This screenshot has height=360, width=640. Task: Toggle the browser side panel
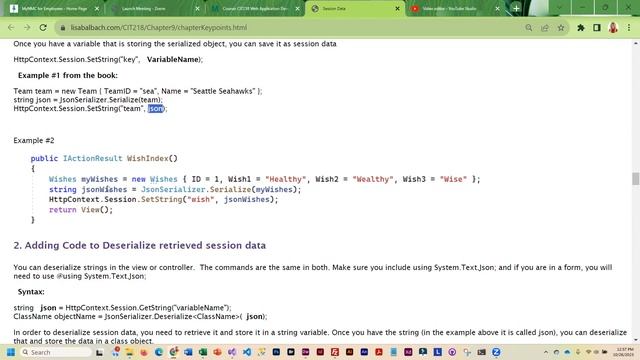tap(597, 28)
